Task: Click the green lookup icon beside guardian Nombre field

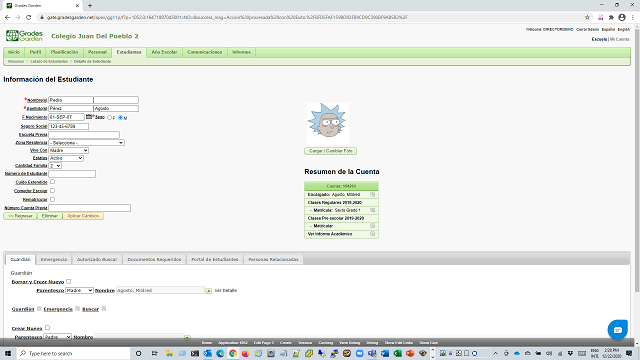Action: tap(209, 291)
